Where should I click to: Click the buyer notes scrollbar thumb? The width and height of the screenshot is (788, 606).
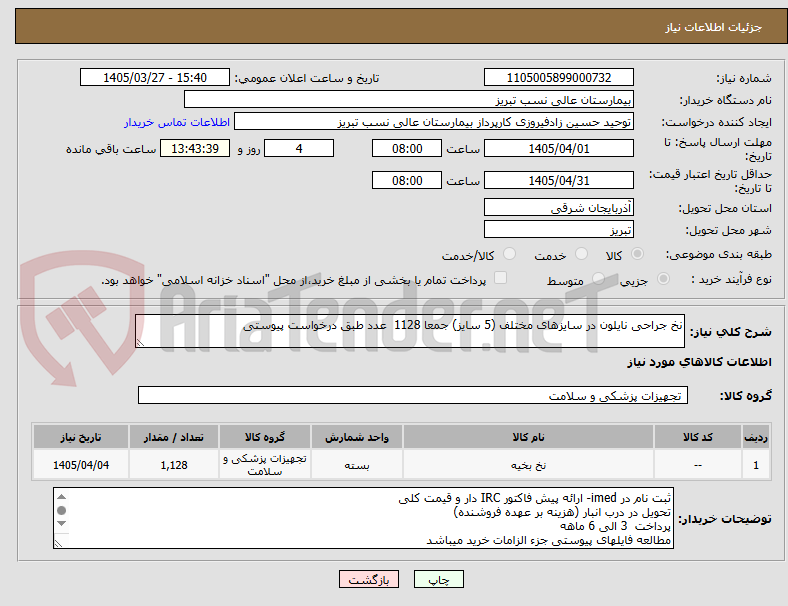(x=61, y=511)
